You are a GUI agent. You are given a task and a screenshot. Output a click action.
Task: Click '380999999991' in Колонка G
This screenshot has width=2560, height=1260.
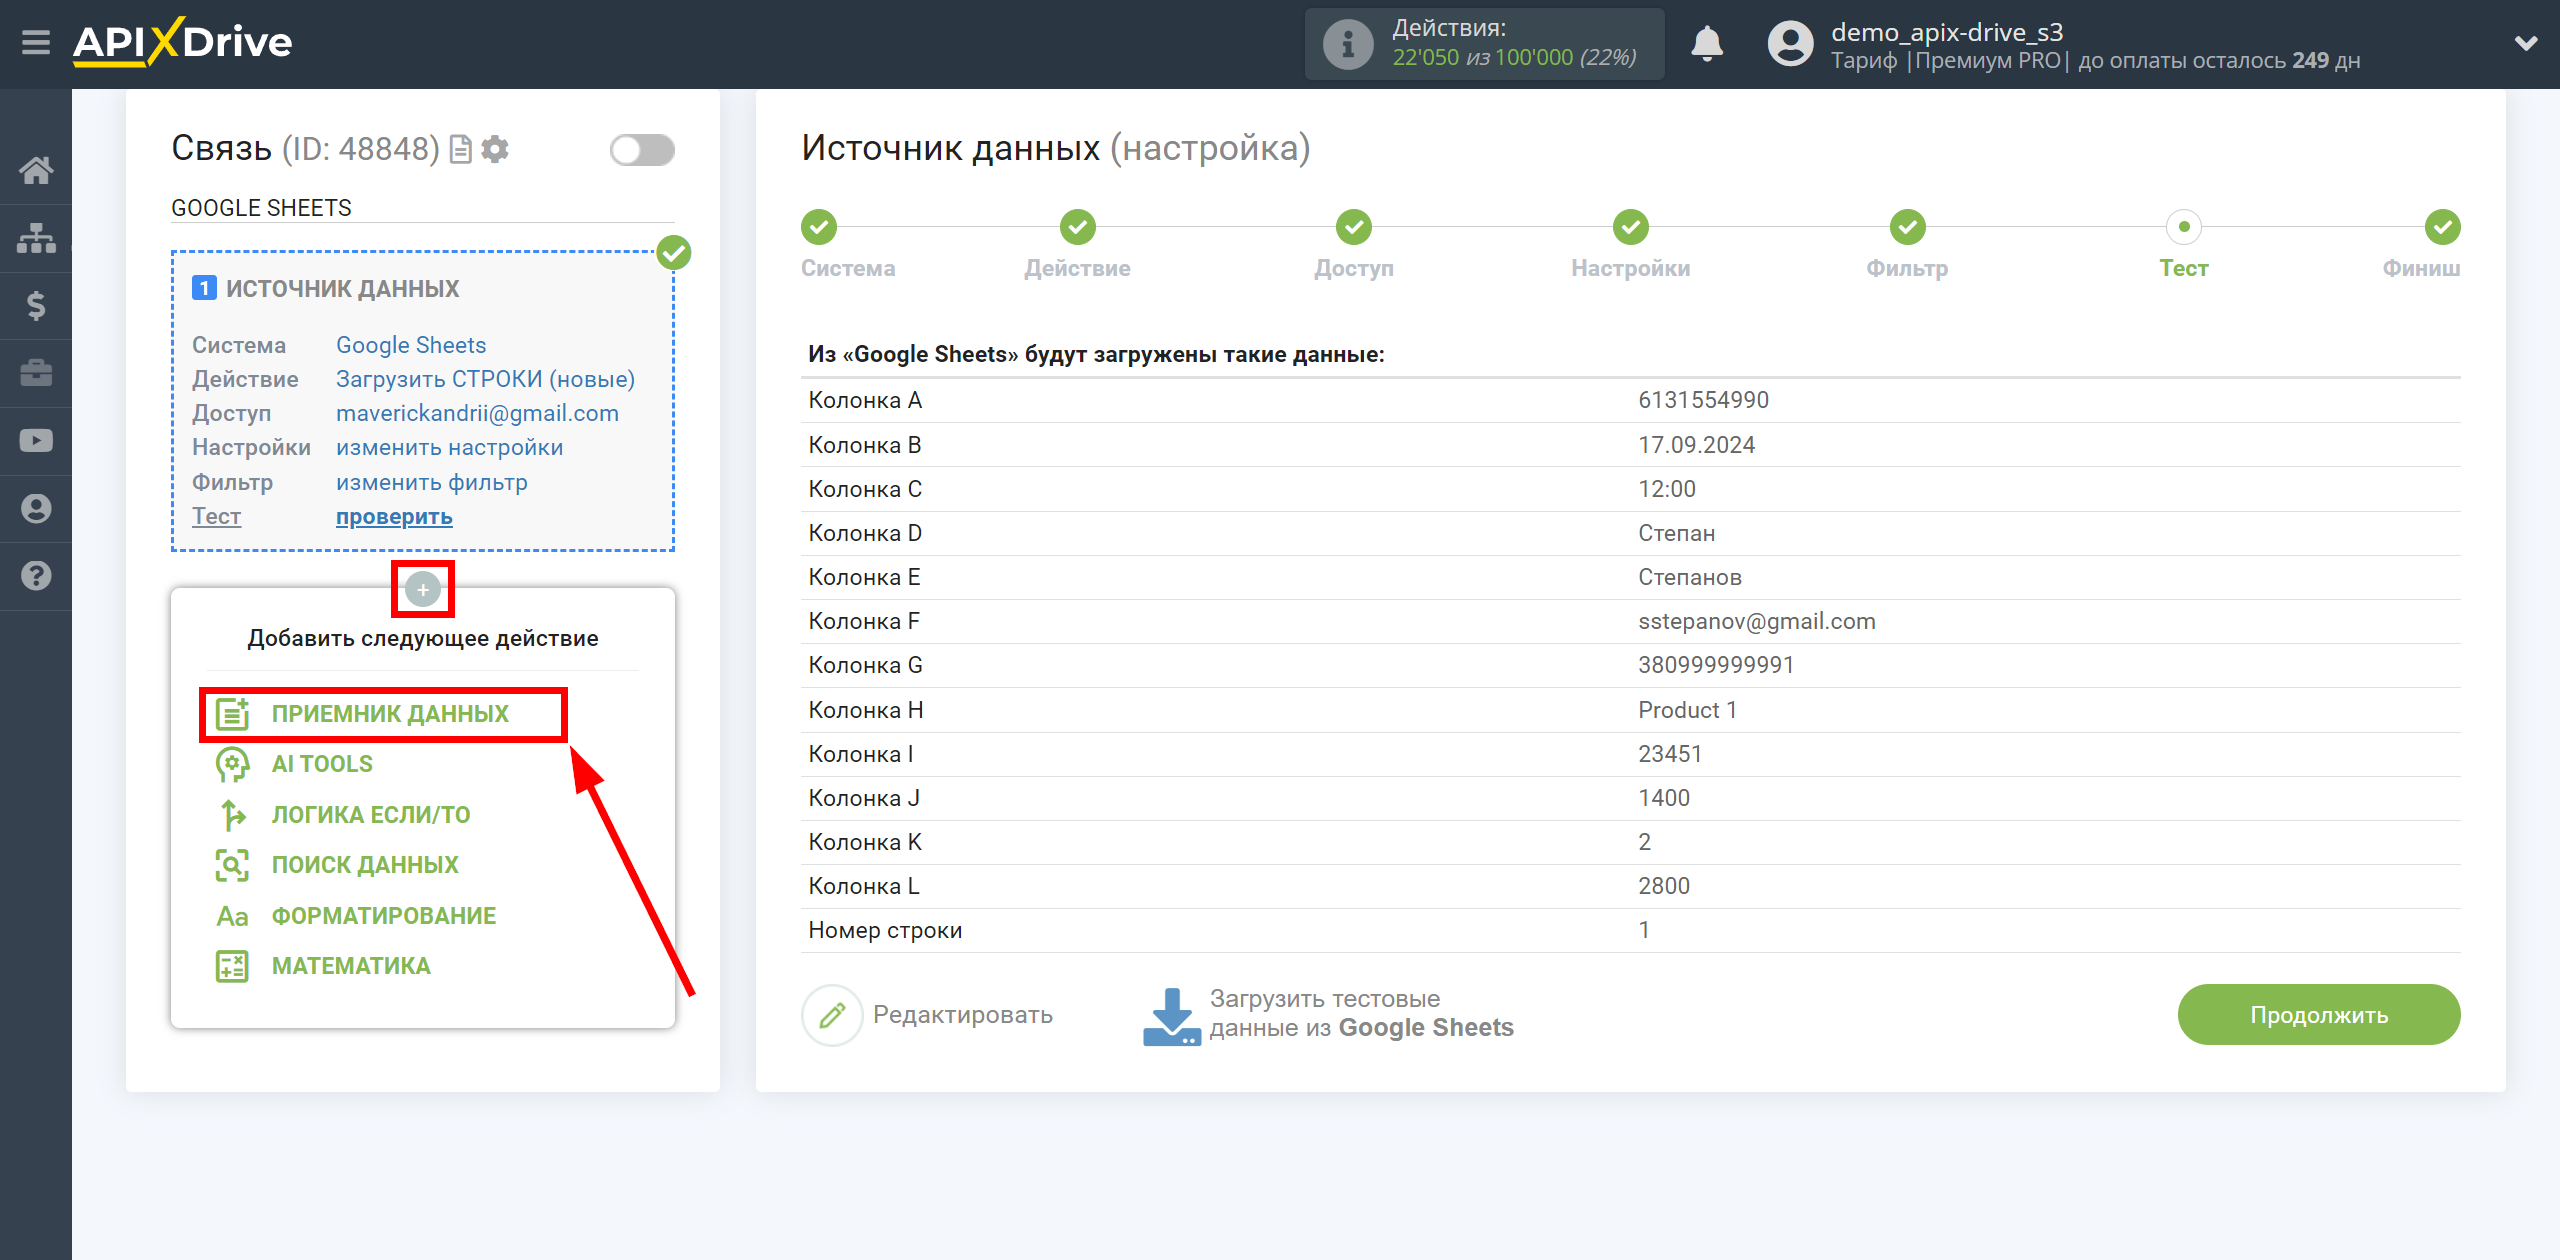[x=1716, y=665]
